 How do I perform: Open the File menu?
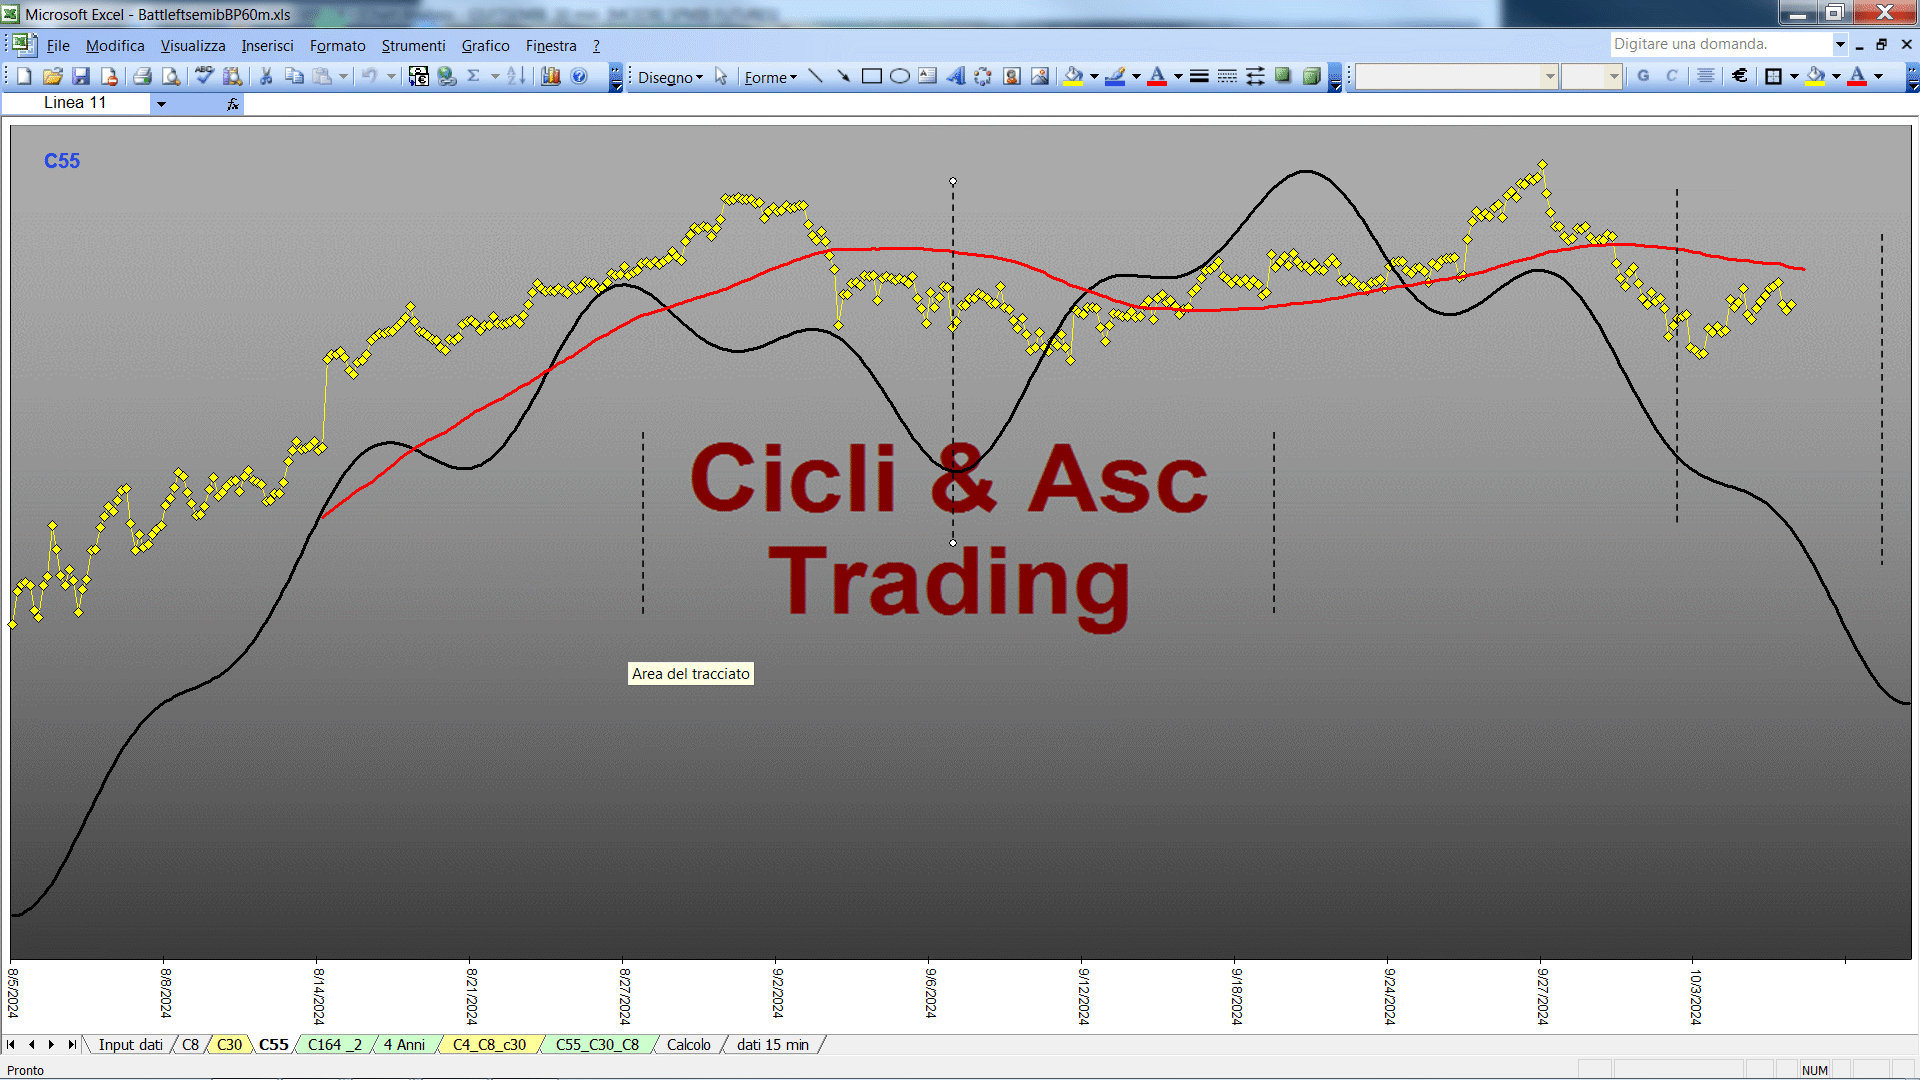58,46
